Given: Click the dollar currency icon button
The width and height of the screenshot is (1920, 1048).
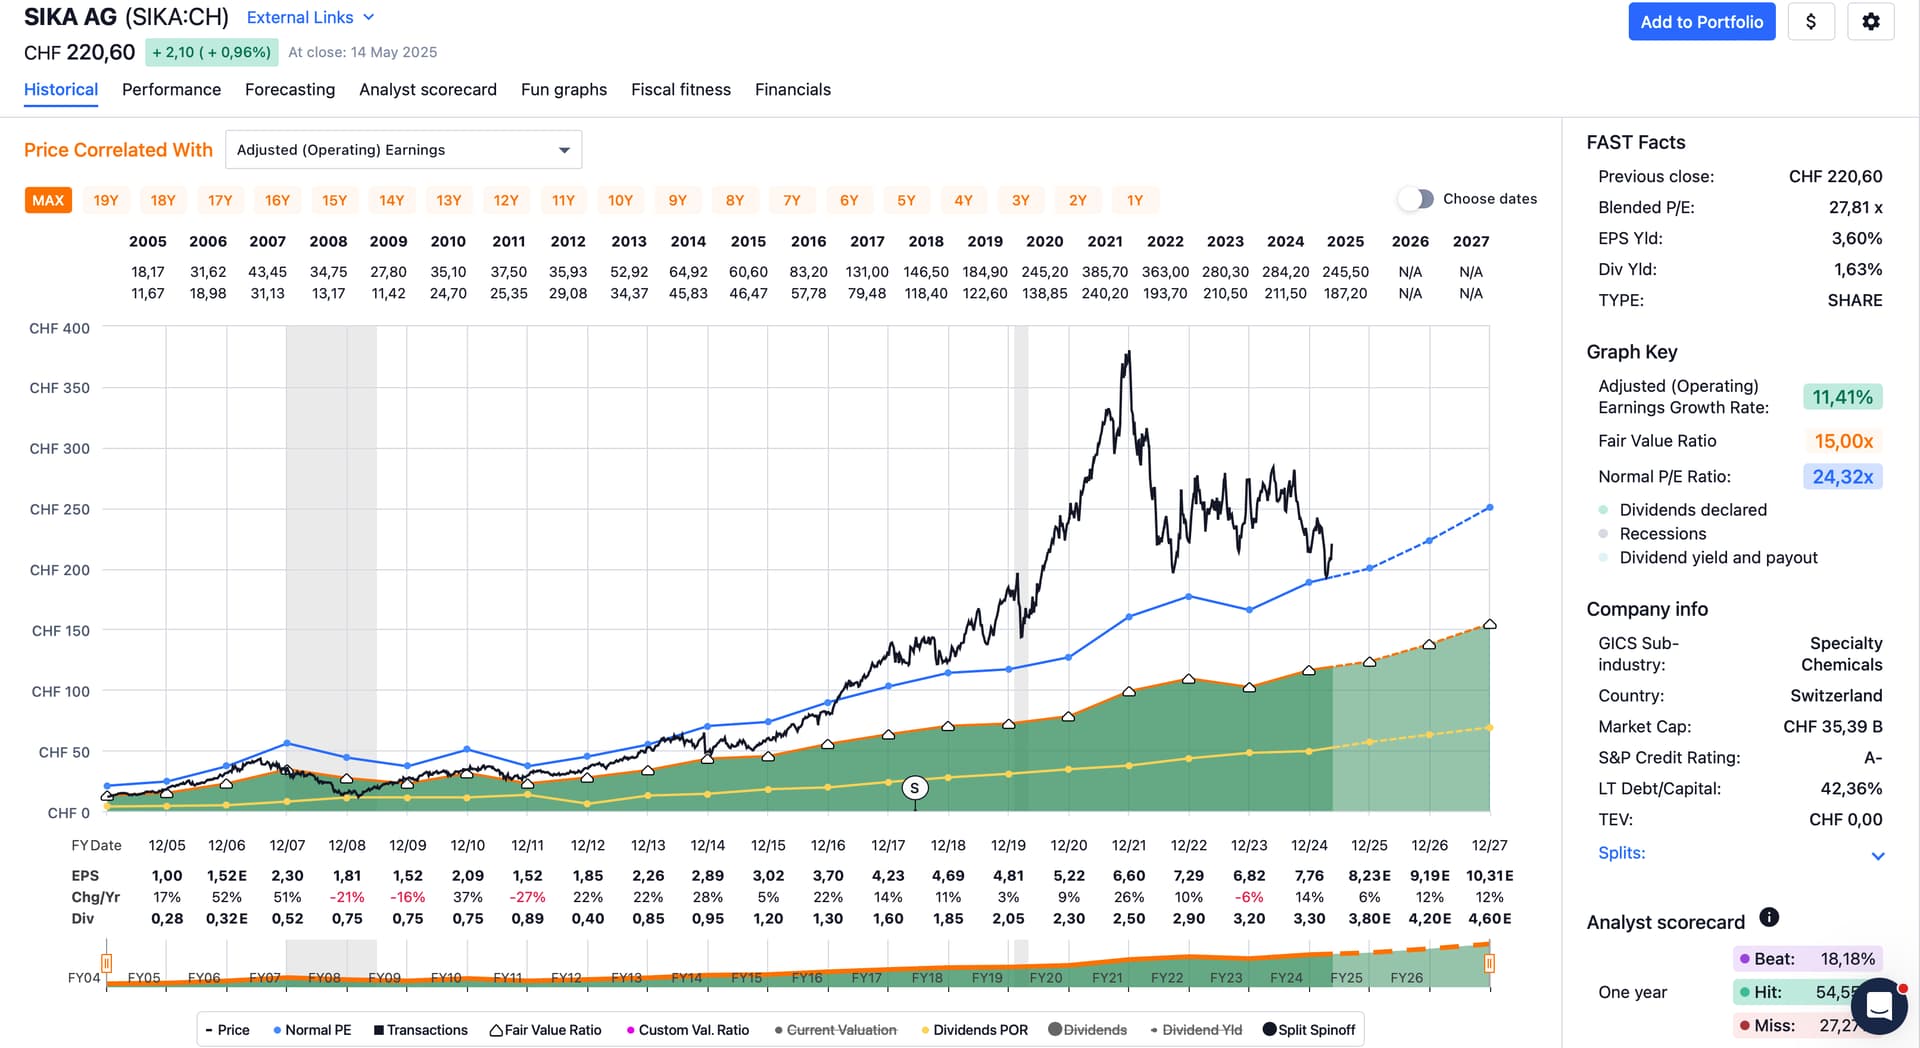Looking at the screenshot, I should click(1810, 22).
